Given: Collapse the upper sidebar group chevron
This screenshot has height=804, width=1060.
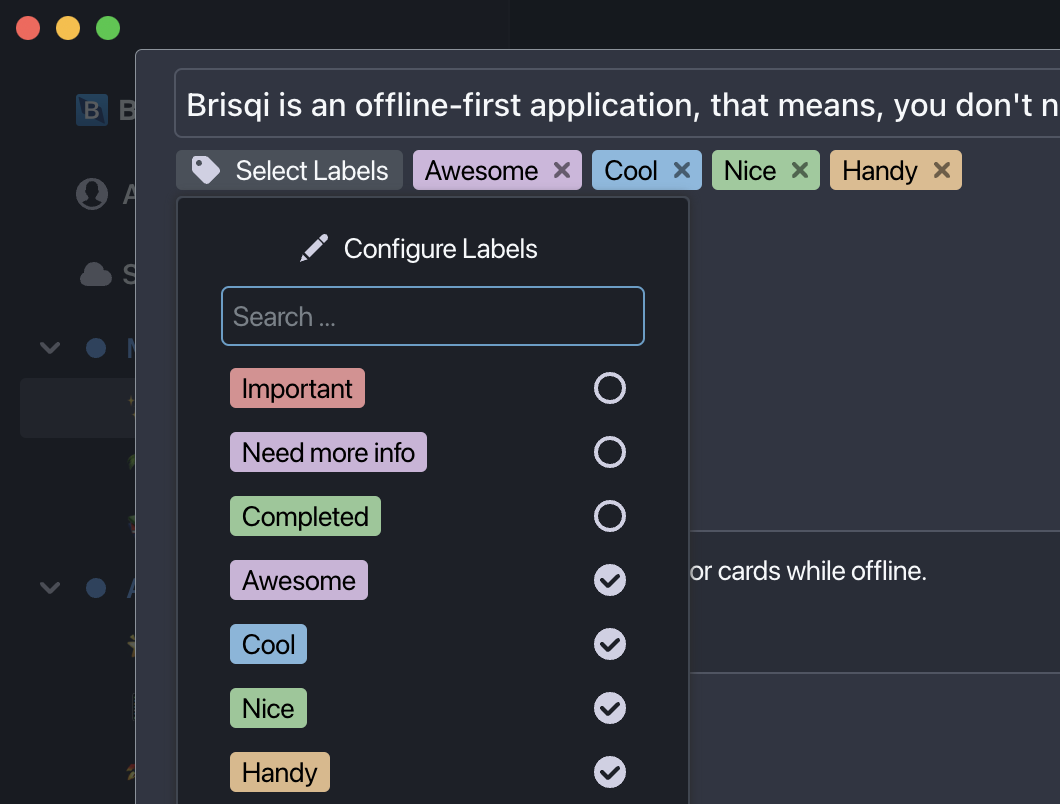Looking at the screenshot, I should pos(50,348).
